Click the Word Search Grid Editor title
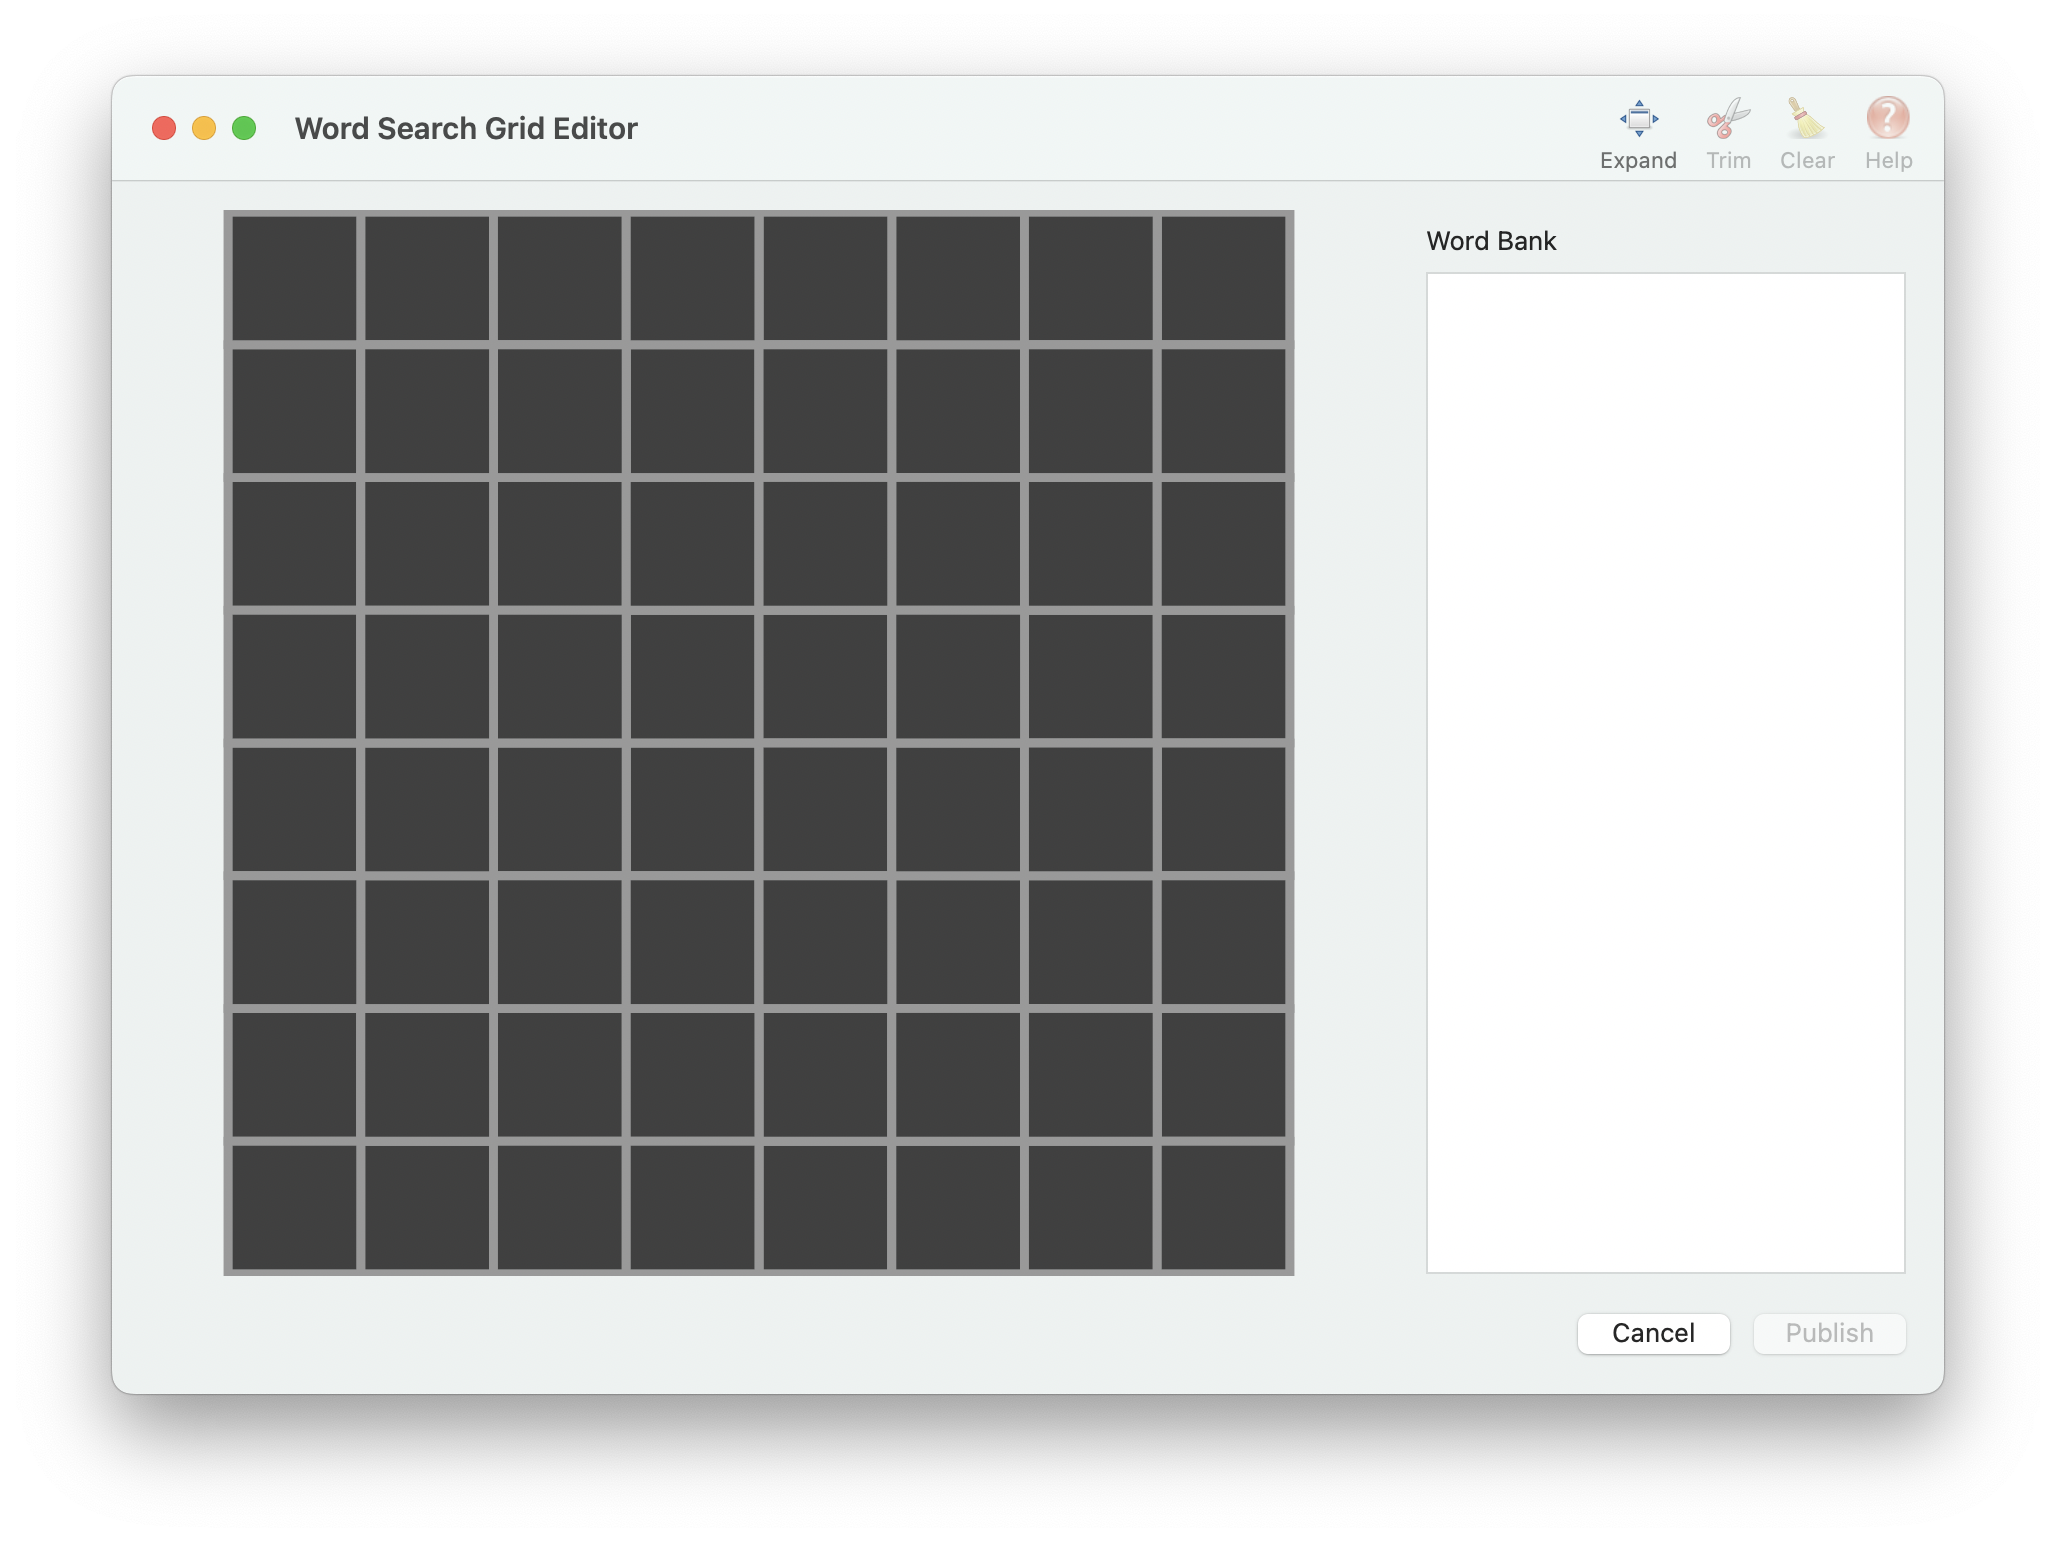The height and width of the screenshot is (1542, 2056). click(x=464, y=128)
